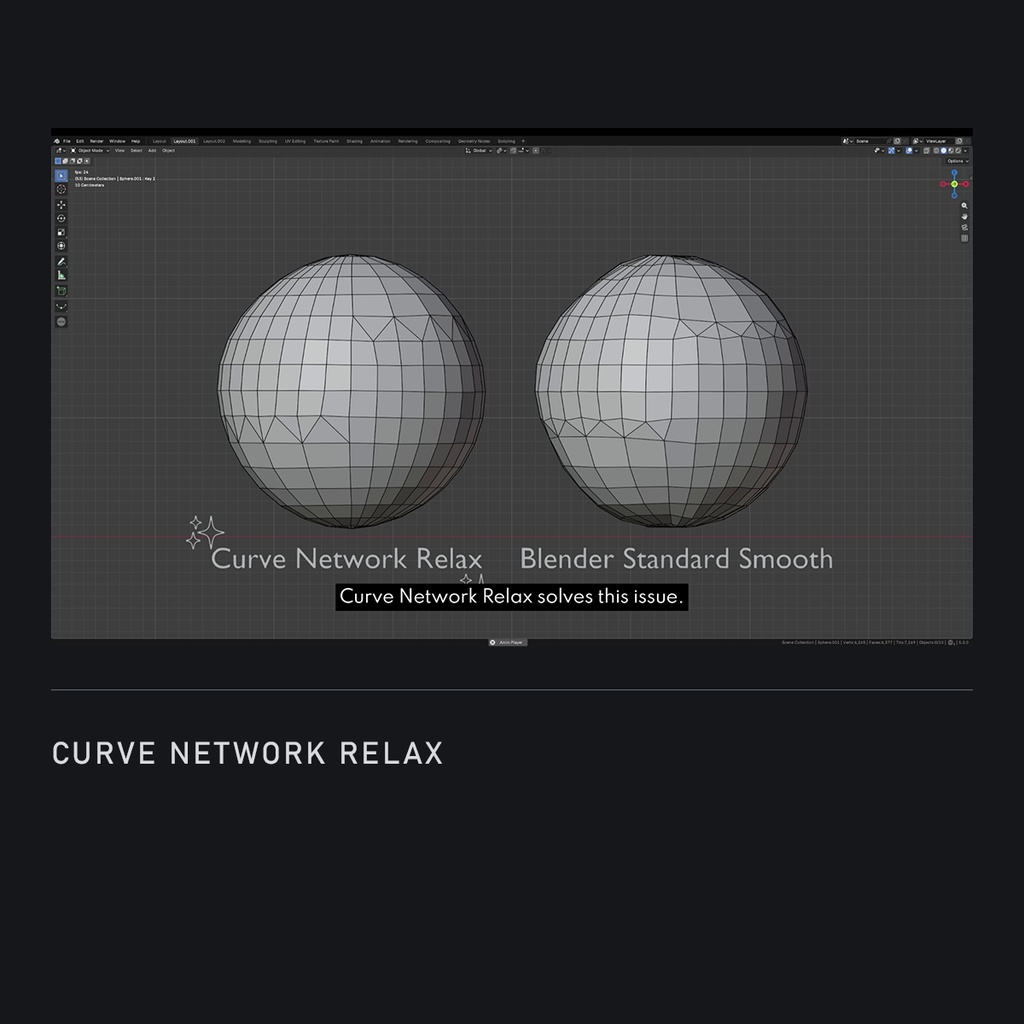
Task: Switch to Wireframe shading mode
Action: click(936, 151)
